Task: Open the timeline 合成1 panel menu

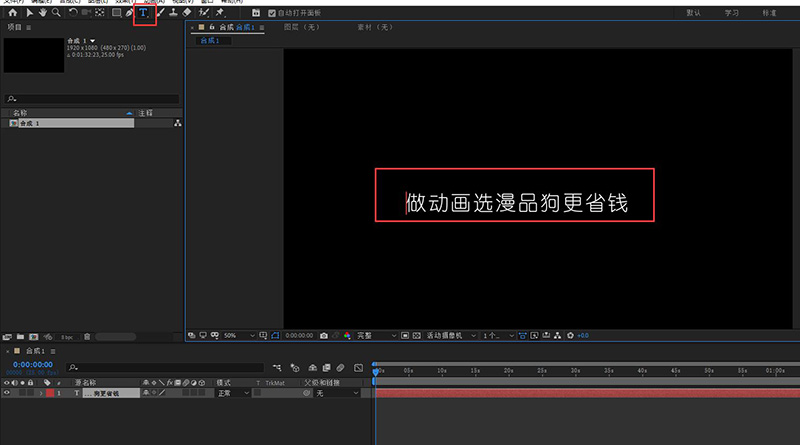Action: (x=53, y=351)
